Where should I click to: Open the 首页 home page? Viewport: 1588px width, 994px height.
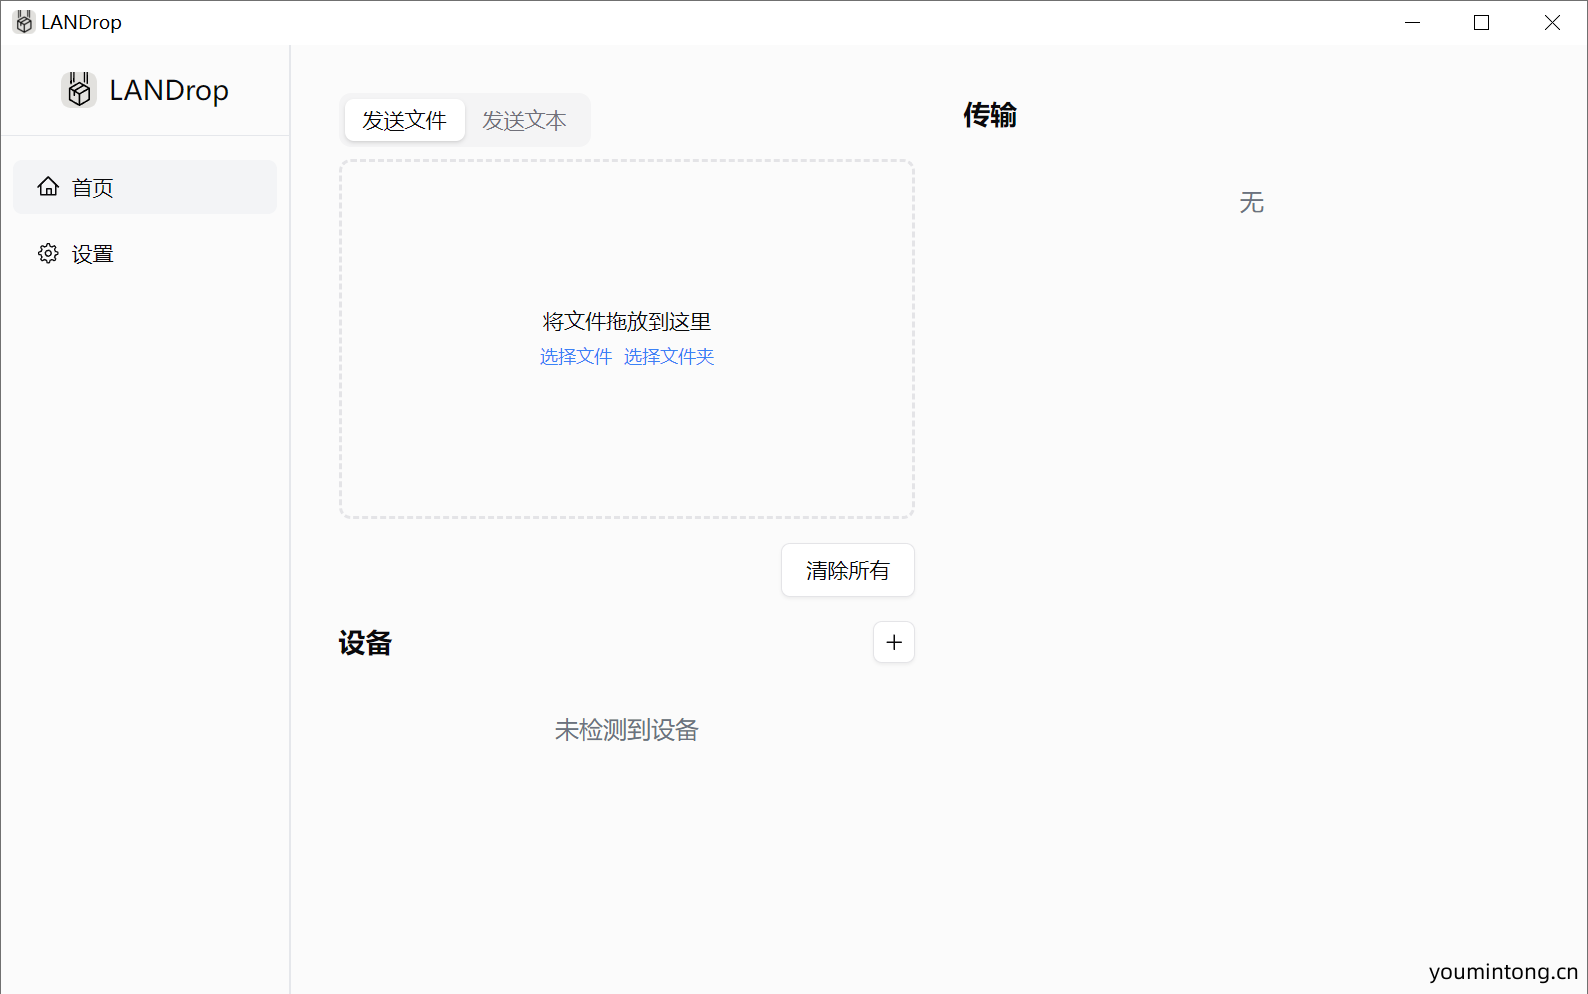click(x=145, y=187)
